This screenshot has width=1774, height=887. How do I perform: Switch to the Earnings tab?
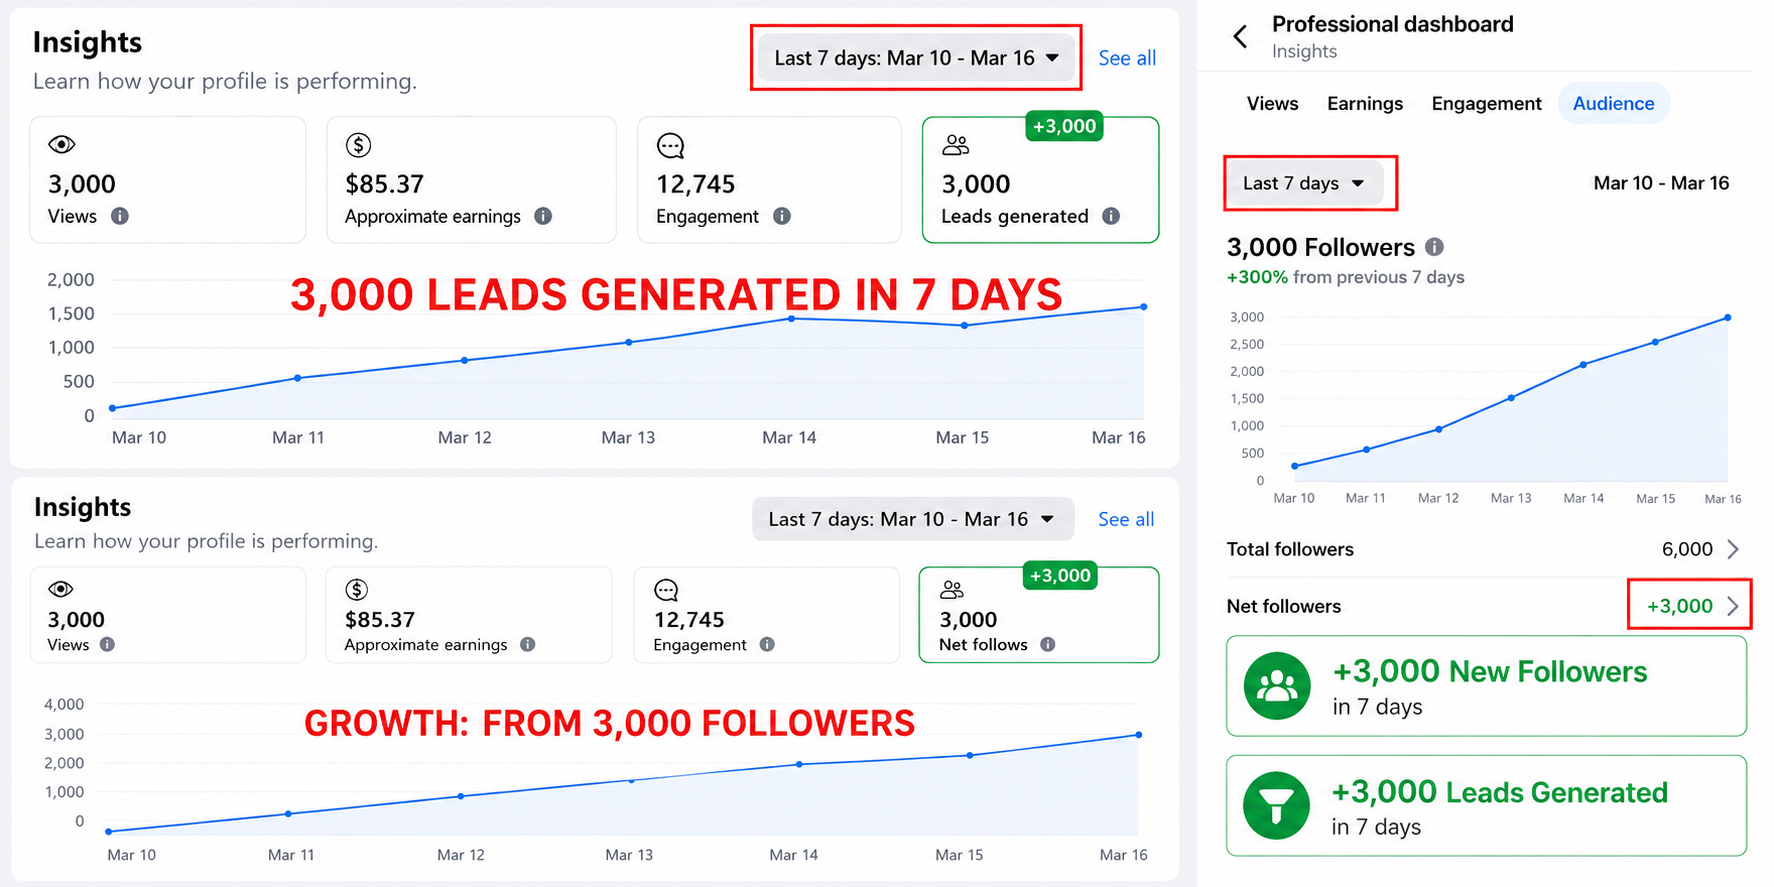[1365, 104]
